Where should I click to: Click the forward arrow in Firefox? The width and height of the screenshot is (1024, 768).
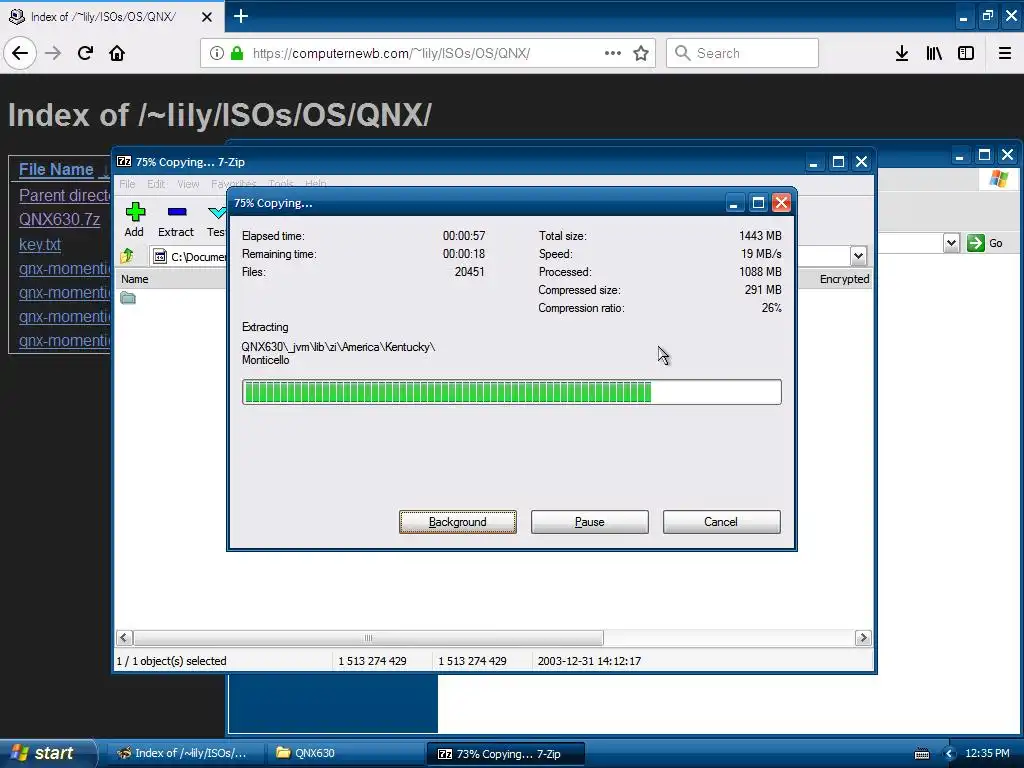pyautogui.click(x=53, y=53)
